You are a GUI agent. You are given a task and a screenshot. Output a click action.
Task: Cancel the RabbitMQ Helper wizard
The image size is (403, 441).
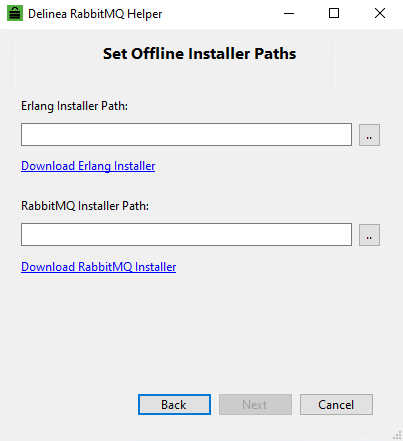pyautogui.click(x=336, y=405)
